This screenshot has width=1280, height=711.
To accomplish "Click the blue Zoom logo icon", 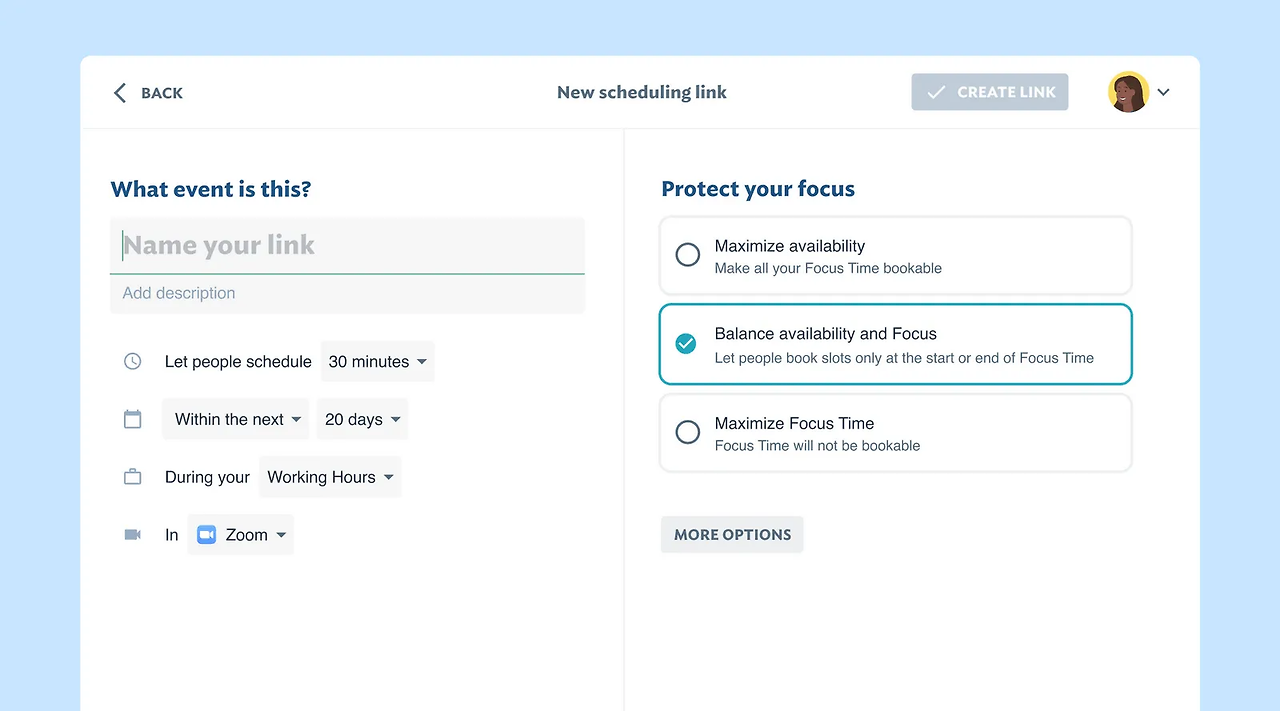I will [x=207, y=535].
